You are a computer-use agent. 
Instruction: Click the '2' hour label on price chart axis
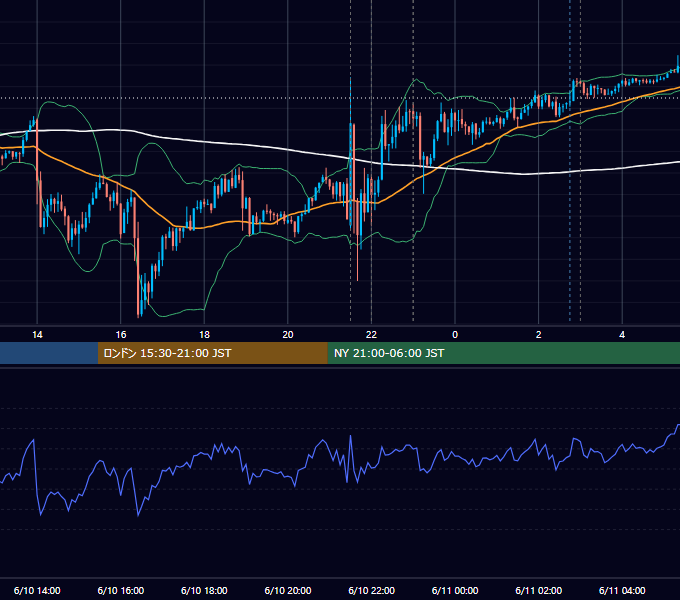(x=539, y=335)
